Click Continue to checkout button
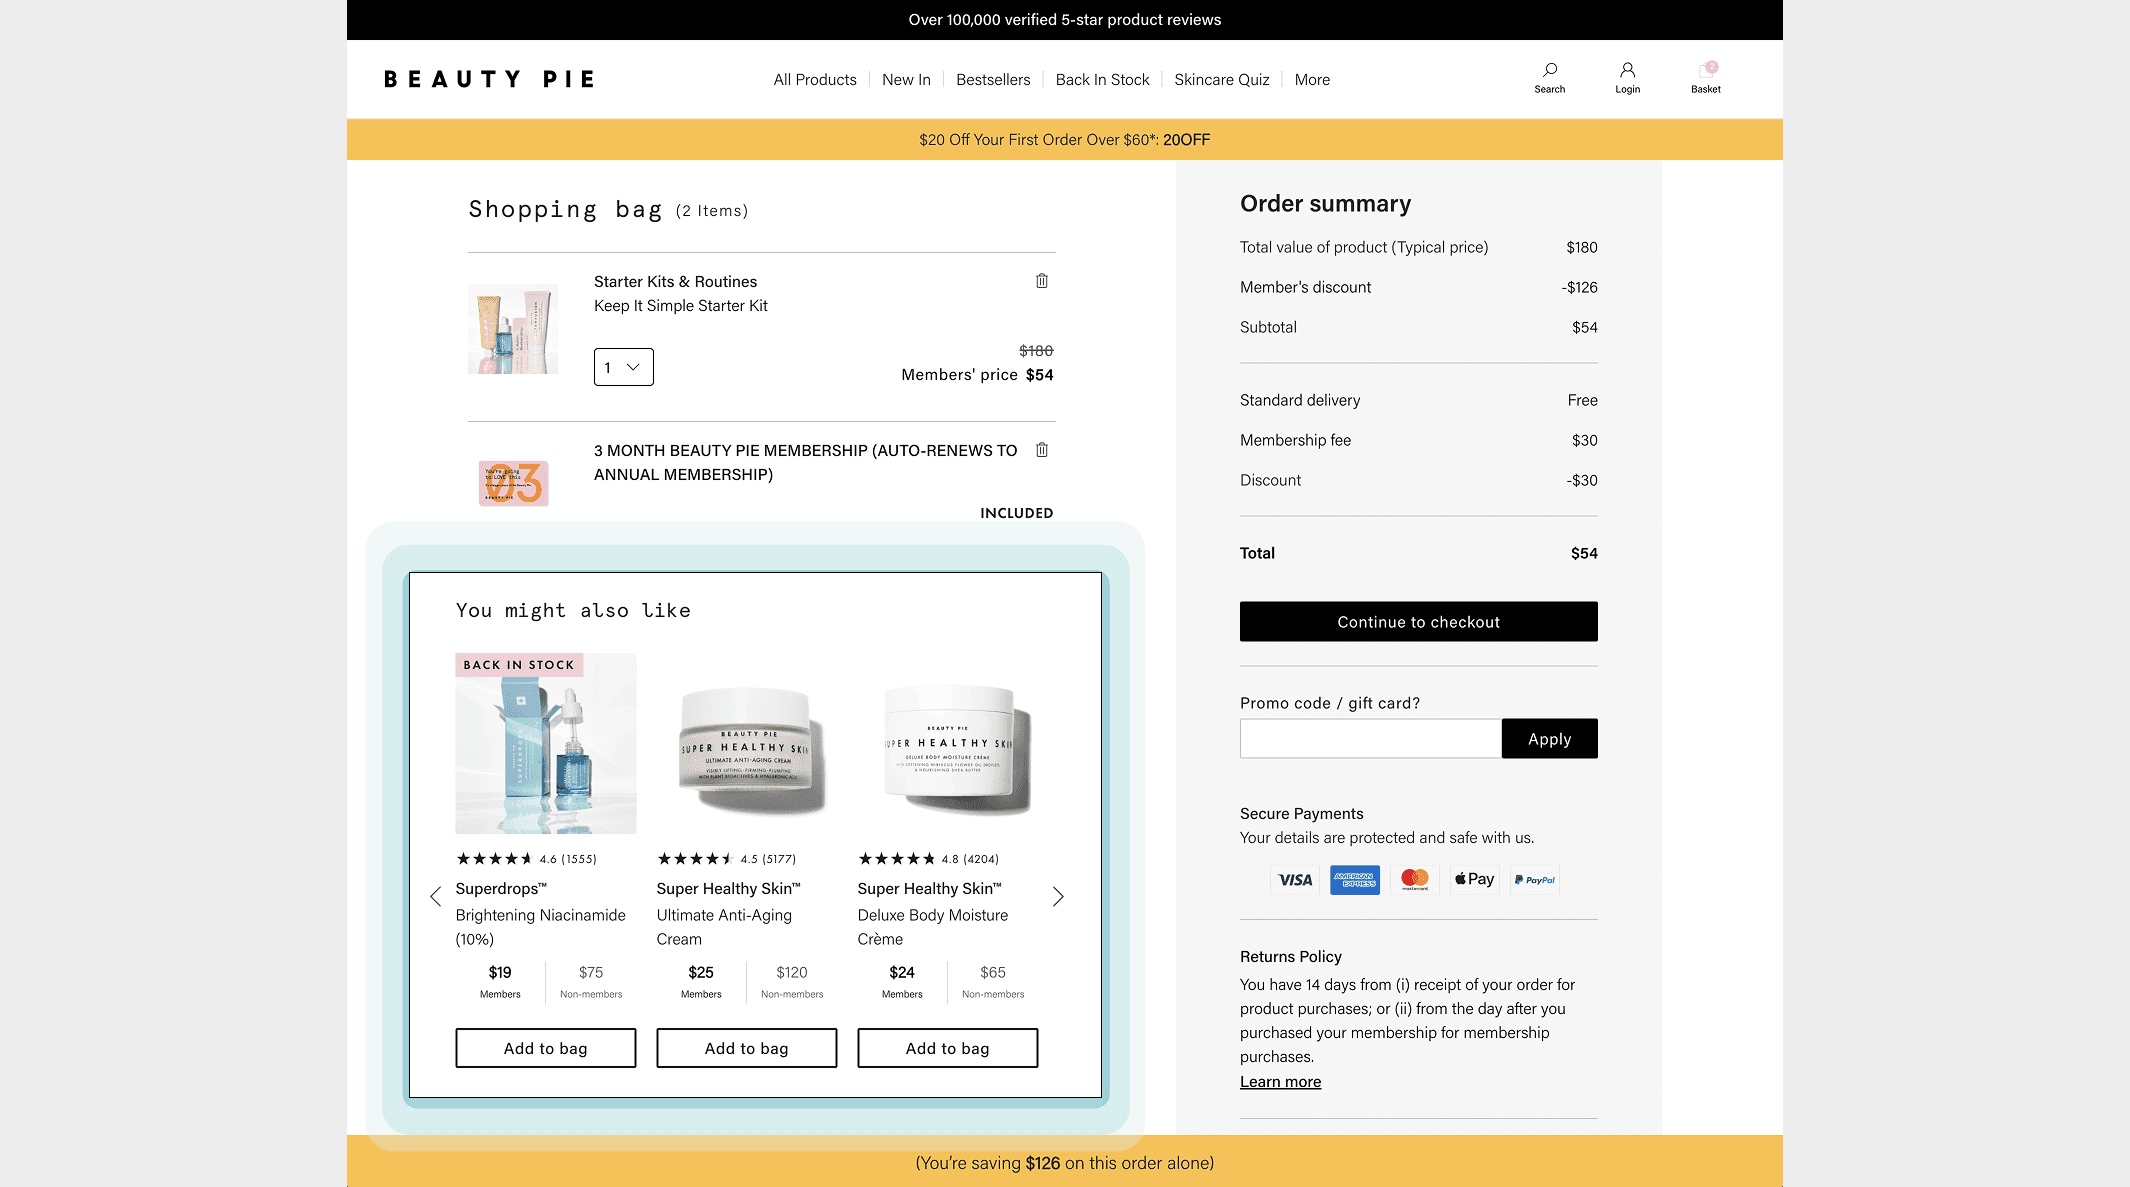2130x1187 pixels. 1418,622
